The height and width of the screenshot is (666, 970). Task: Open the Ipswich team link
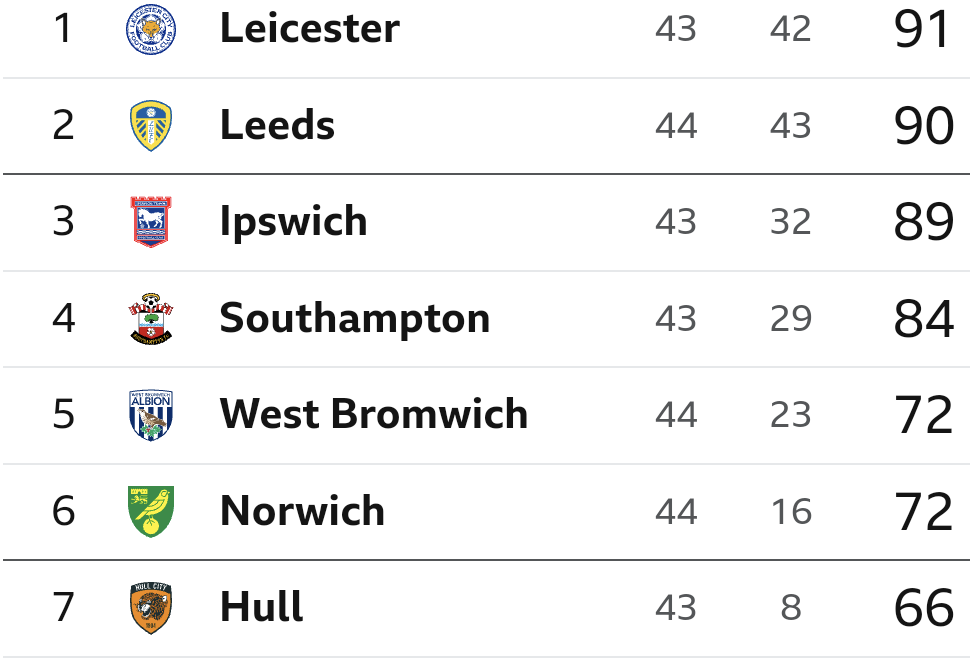coord(294,223)
